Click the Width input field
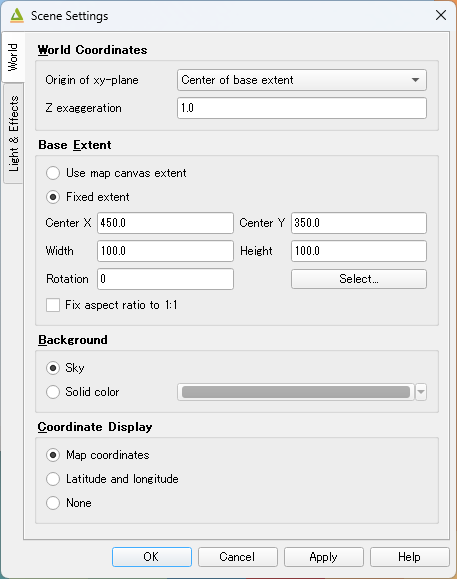This screenshot has height=579, width=457. coord(165,251)
